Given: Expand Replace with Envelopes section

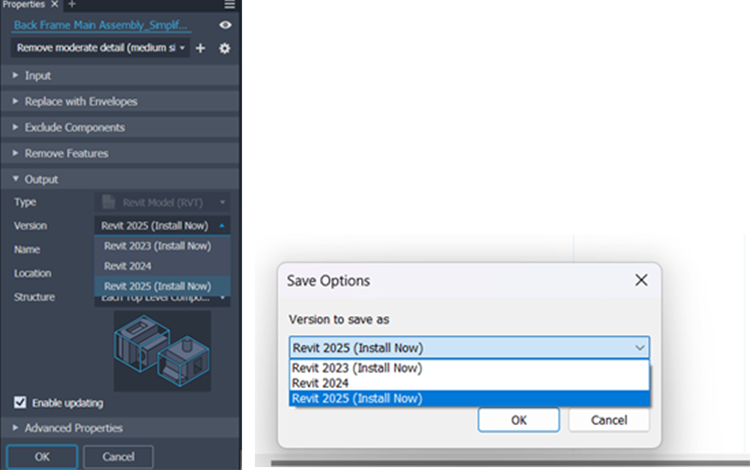Looking at the screenshot, I should click(x=120, y=101).
